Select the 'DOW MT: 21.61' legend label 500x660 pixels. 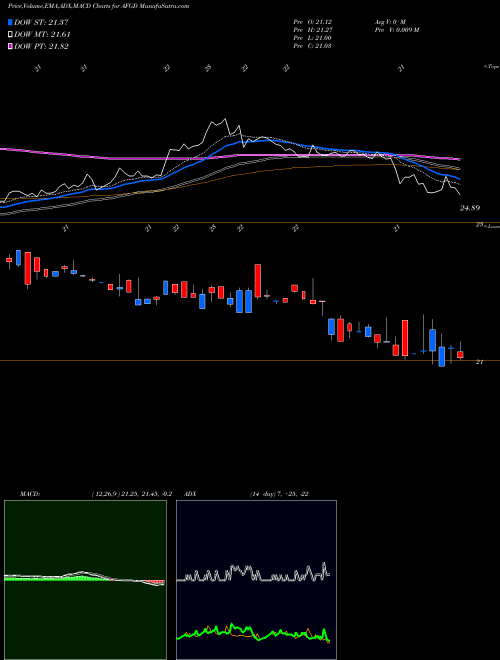click(42, 35)
